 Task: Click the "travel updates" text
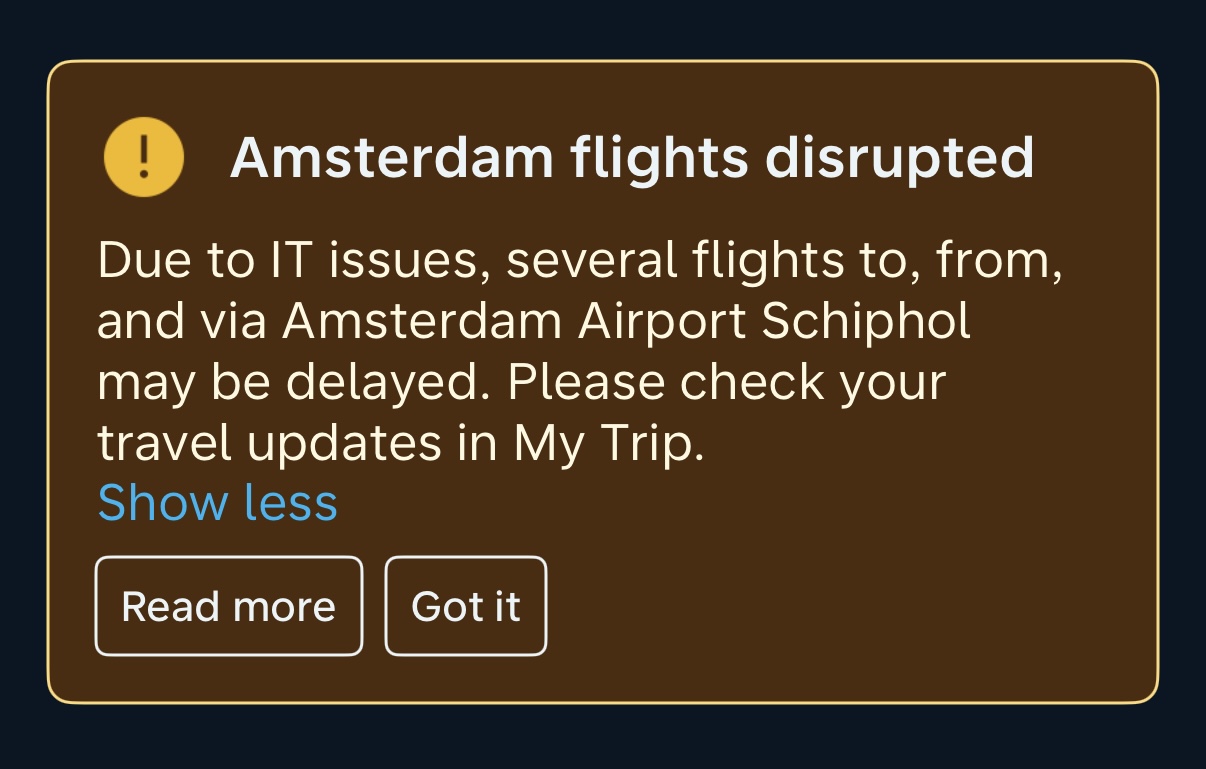click(269, 444)
